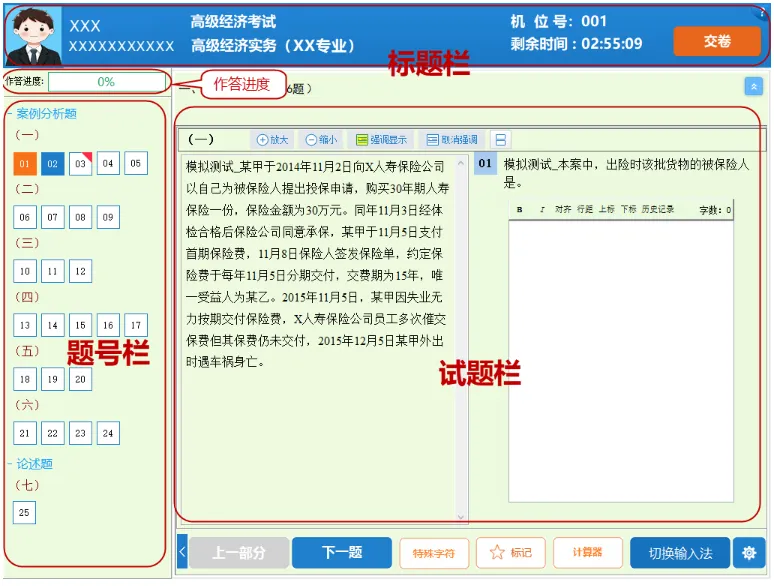Jump to question 13

pyautogui.click(x=25, y=325)
